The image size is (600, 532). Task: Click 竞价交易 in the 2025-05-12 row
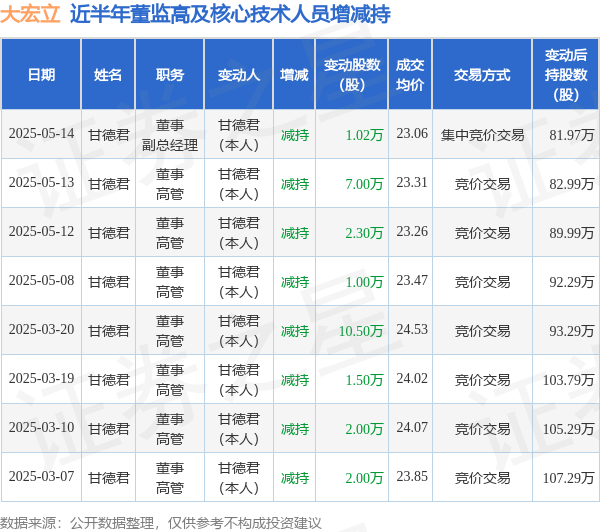coord(482,233)
